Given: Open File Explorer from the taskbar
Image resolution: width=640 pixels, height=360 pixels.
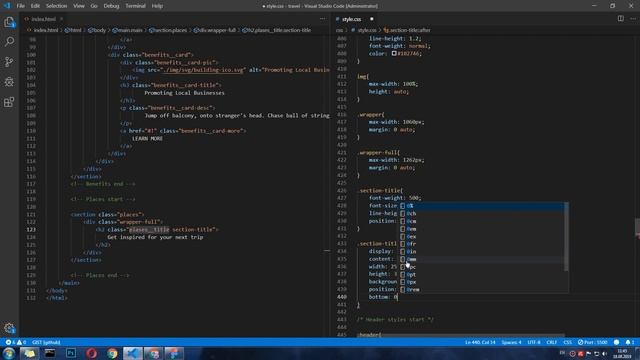Looking at the screenshot, I should click(x=29, y=353).
